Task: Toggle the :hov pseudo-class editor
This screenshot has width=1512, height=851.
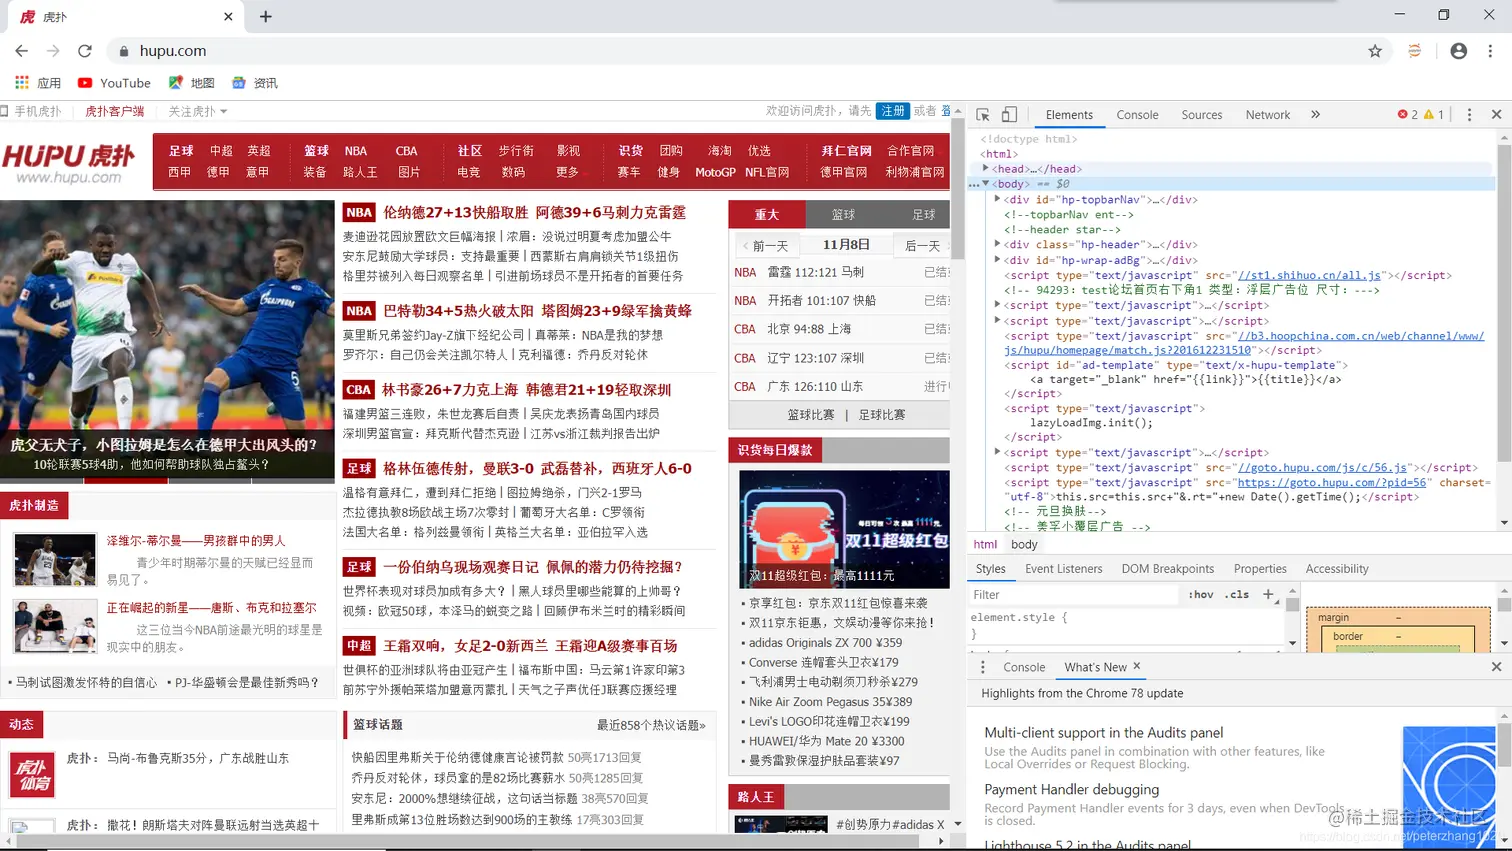Action: pyautogui.click(x=1200, y=594)
